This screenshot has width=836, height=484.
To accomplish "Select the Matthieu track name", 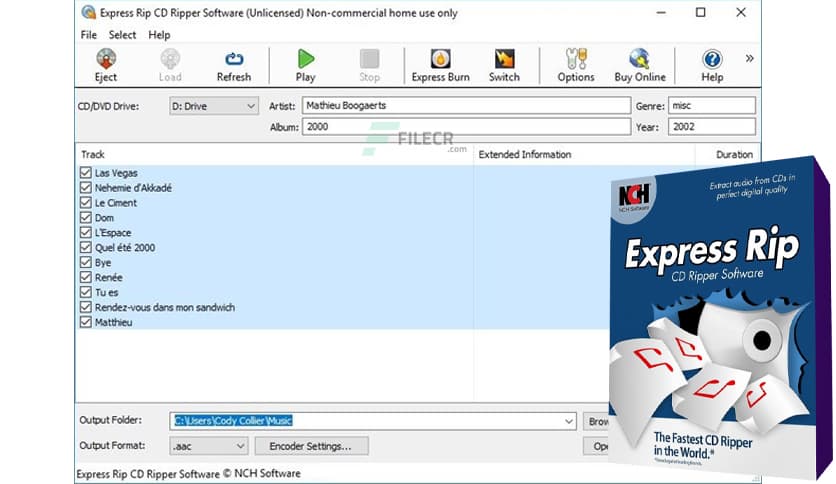I will coord(114,322).
